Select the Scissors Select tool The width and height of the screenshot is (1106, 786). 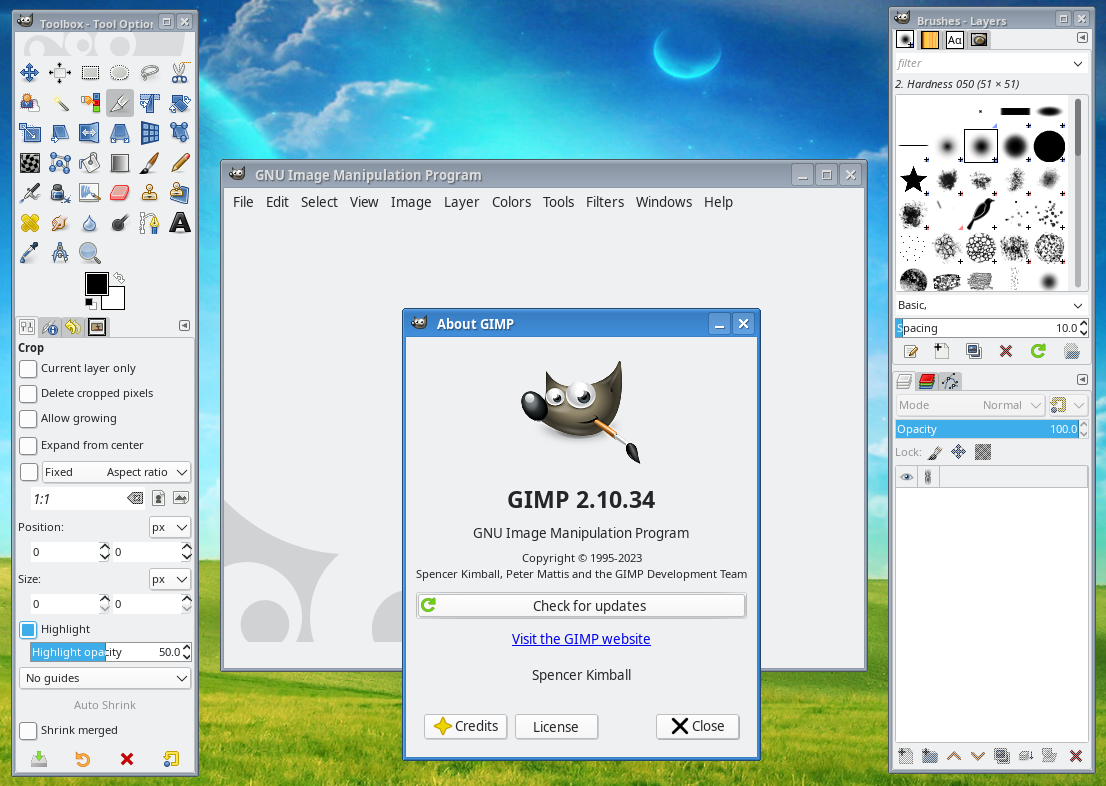tap(180, 73)
